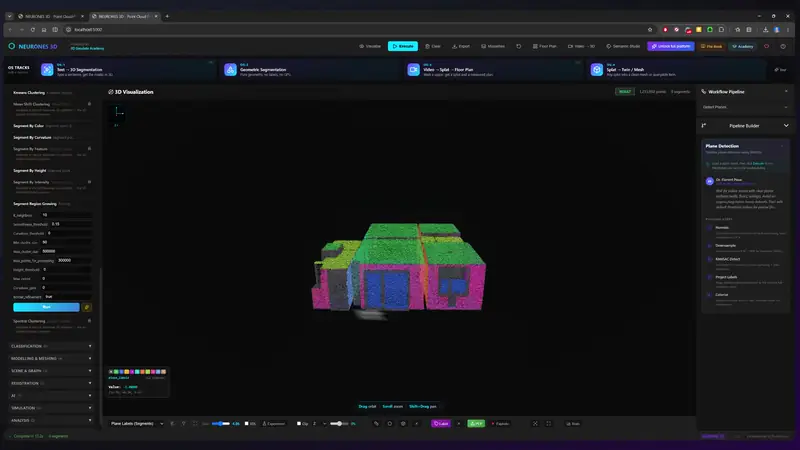This screenshot has width=800, height=450.
Task: Expand the Simulation section
Action: click(51, 408)
